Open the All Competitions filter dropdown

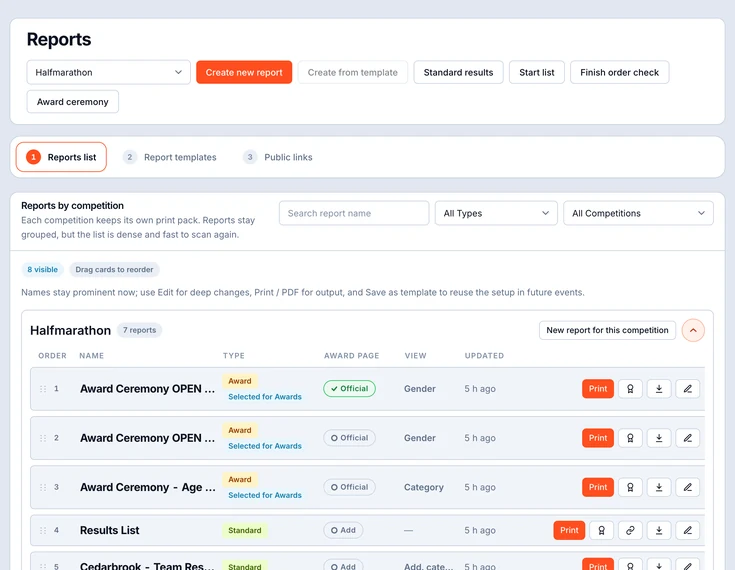tap(638, 213)
